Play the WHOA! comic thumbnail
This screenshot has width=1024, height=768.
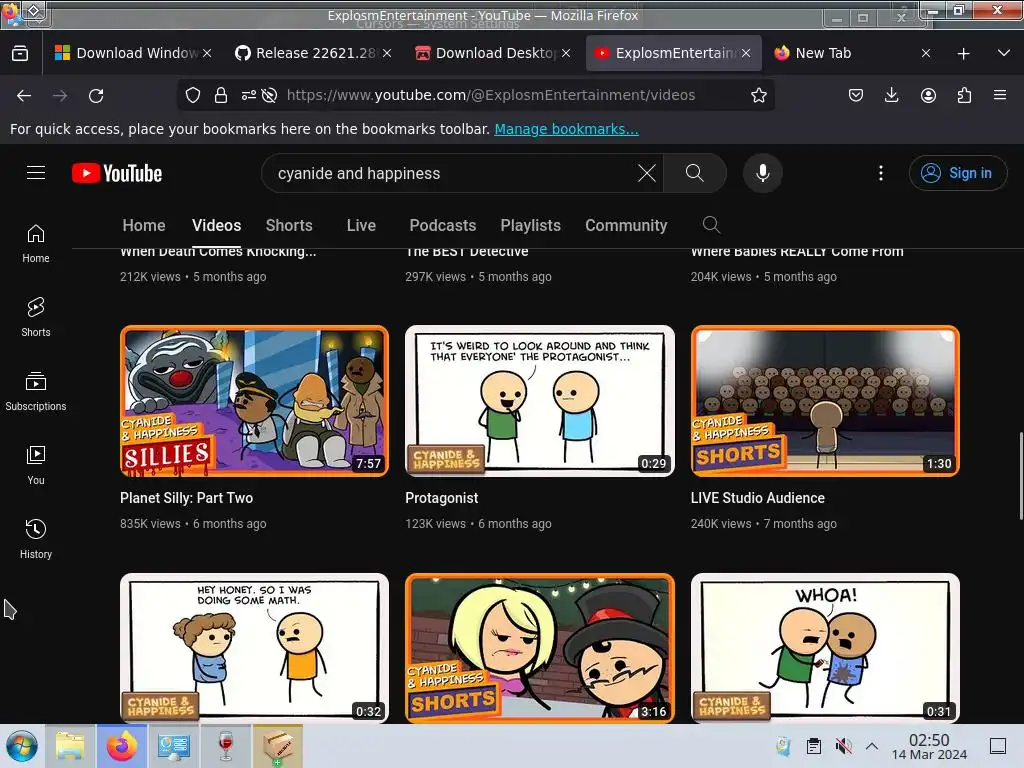825,648
